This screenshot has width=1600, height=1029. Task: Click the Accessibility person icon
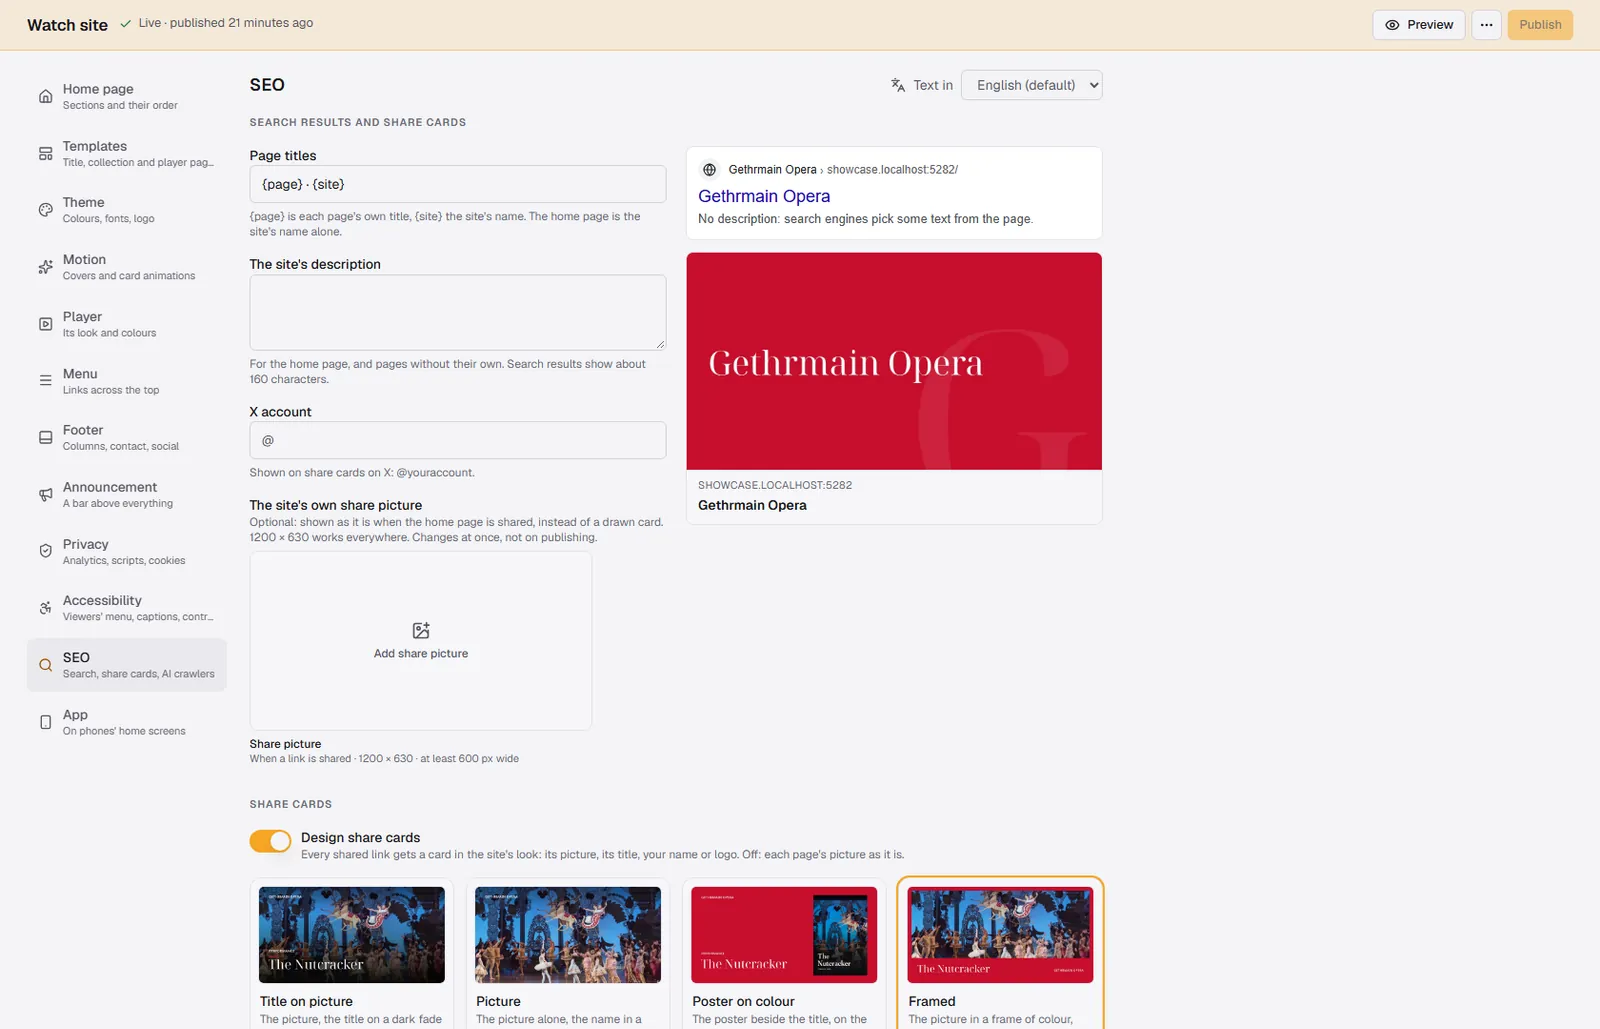pyautogui.click(x=45, y=608)
